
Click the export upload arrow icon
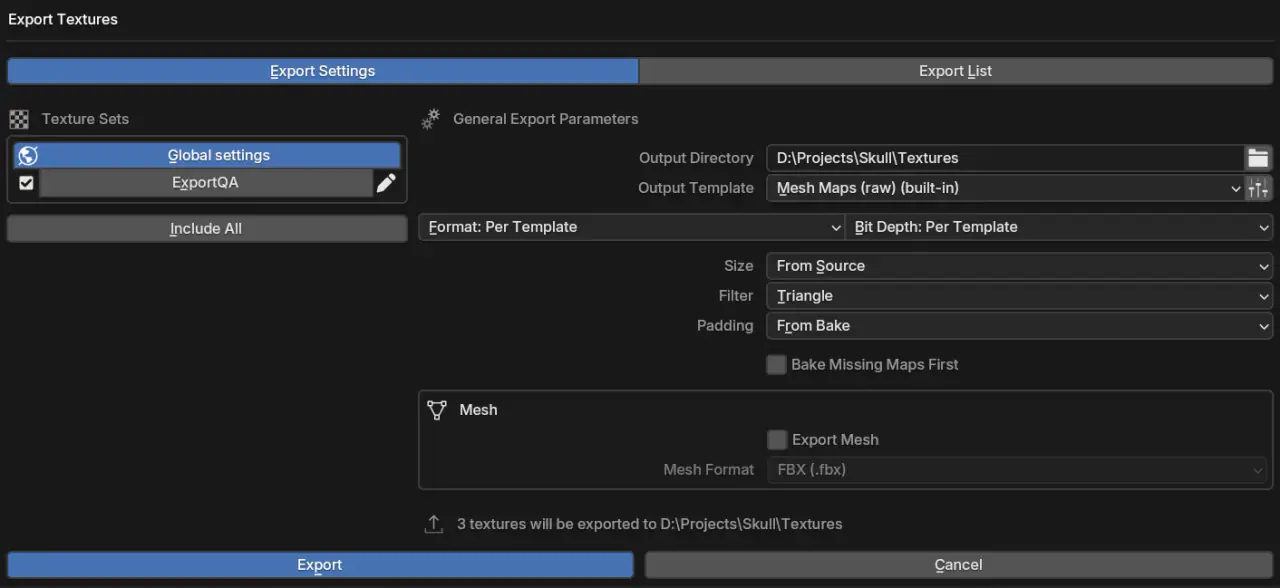coord(434,524)
